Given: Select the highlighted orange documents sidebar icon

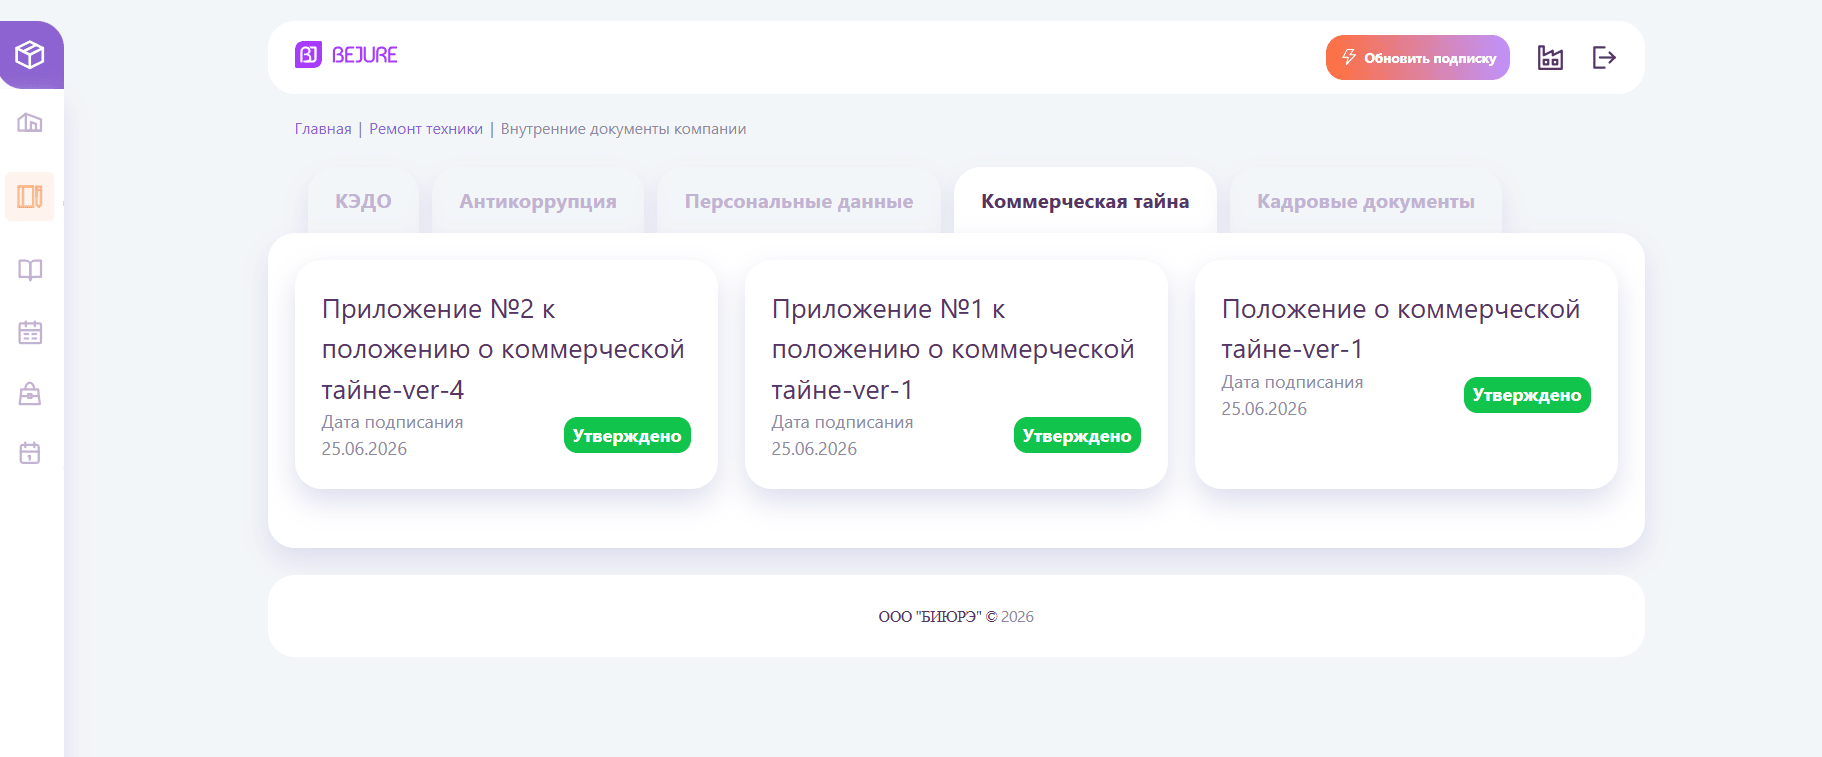Looking at the screenshot, I should click(x=30, y=196).
